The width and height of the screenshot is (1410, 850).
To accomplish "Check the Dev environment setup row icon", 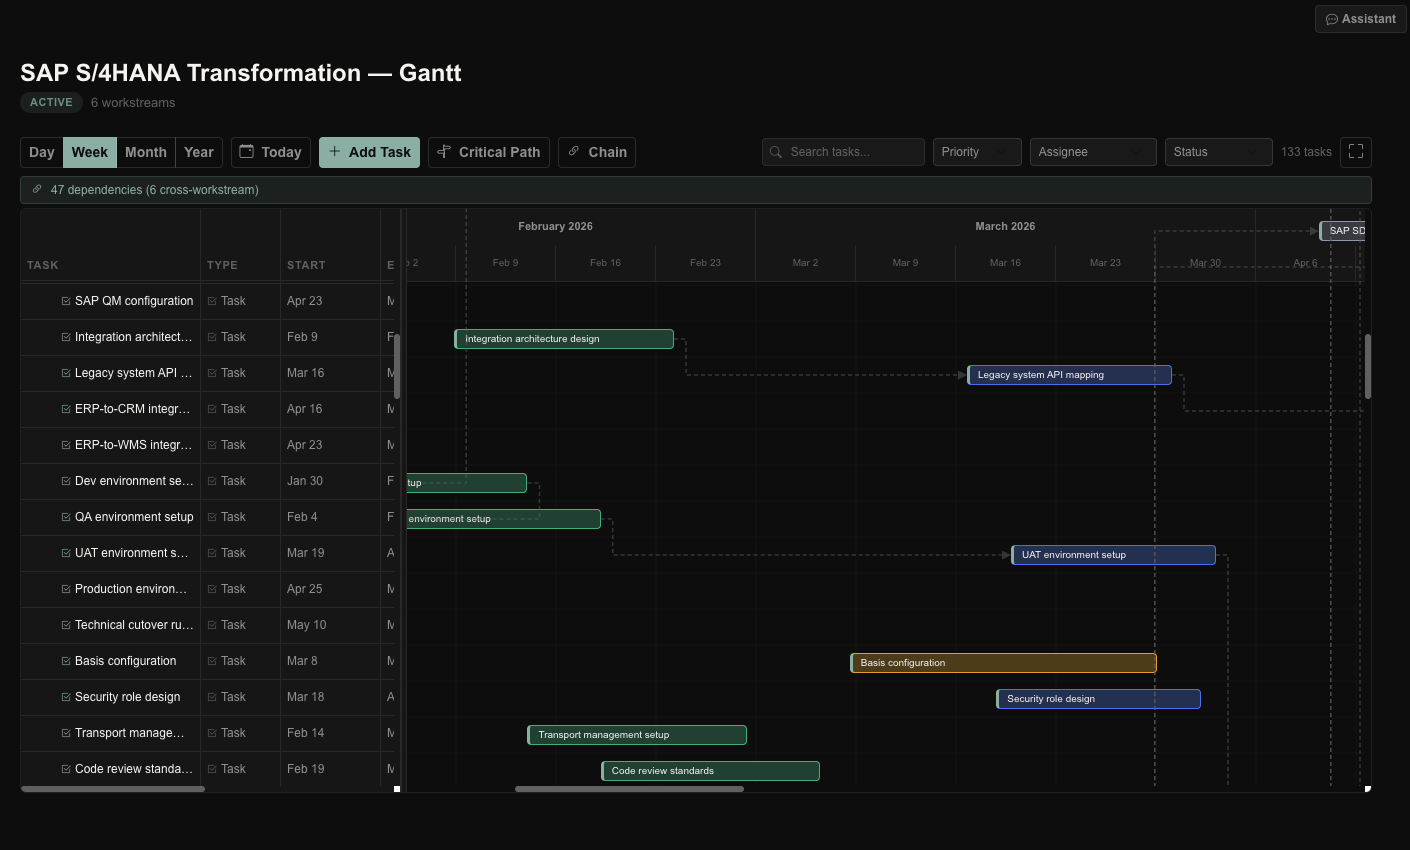I will pos(66,481).
